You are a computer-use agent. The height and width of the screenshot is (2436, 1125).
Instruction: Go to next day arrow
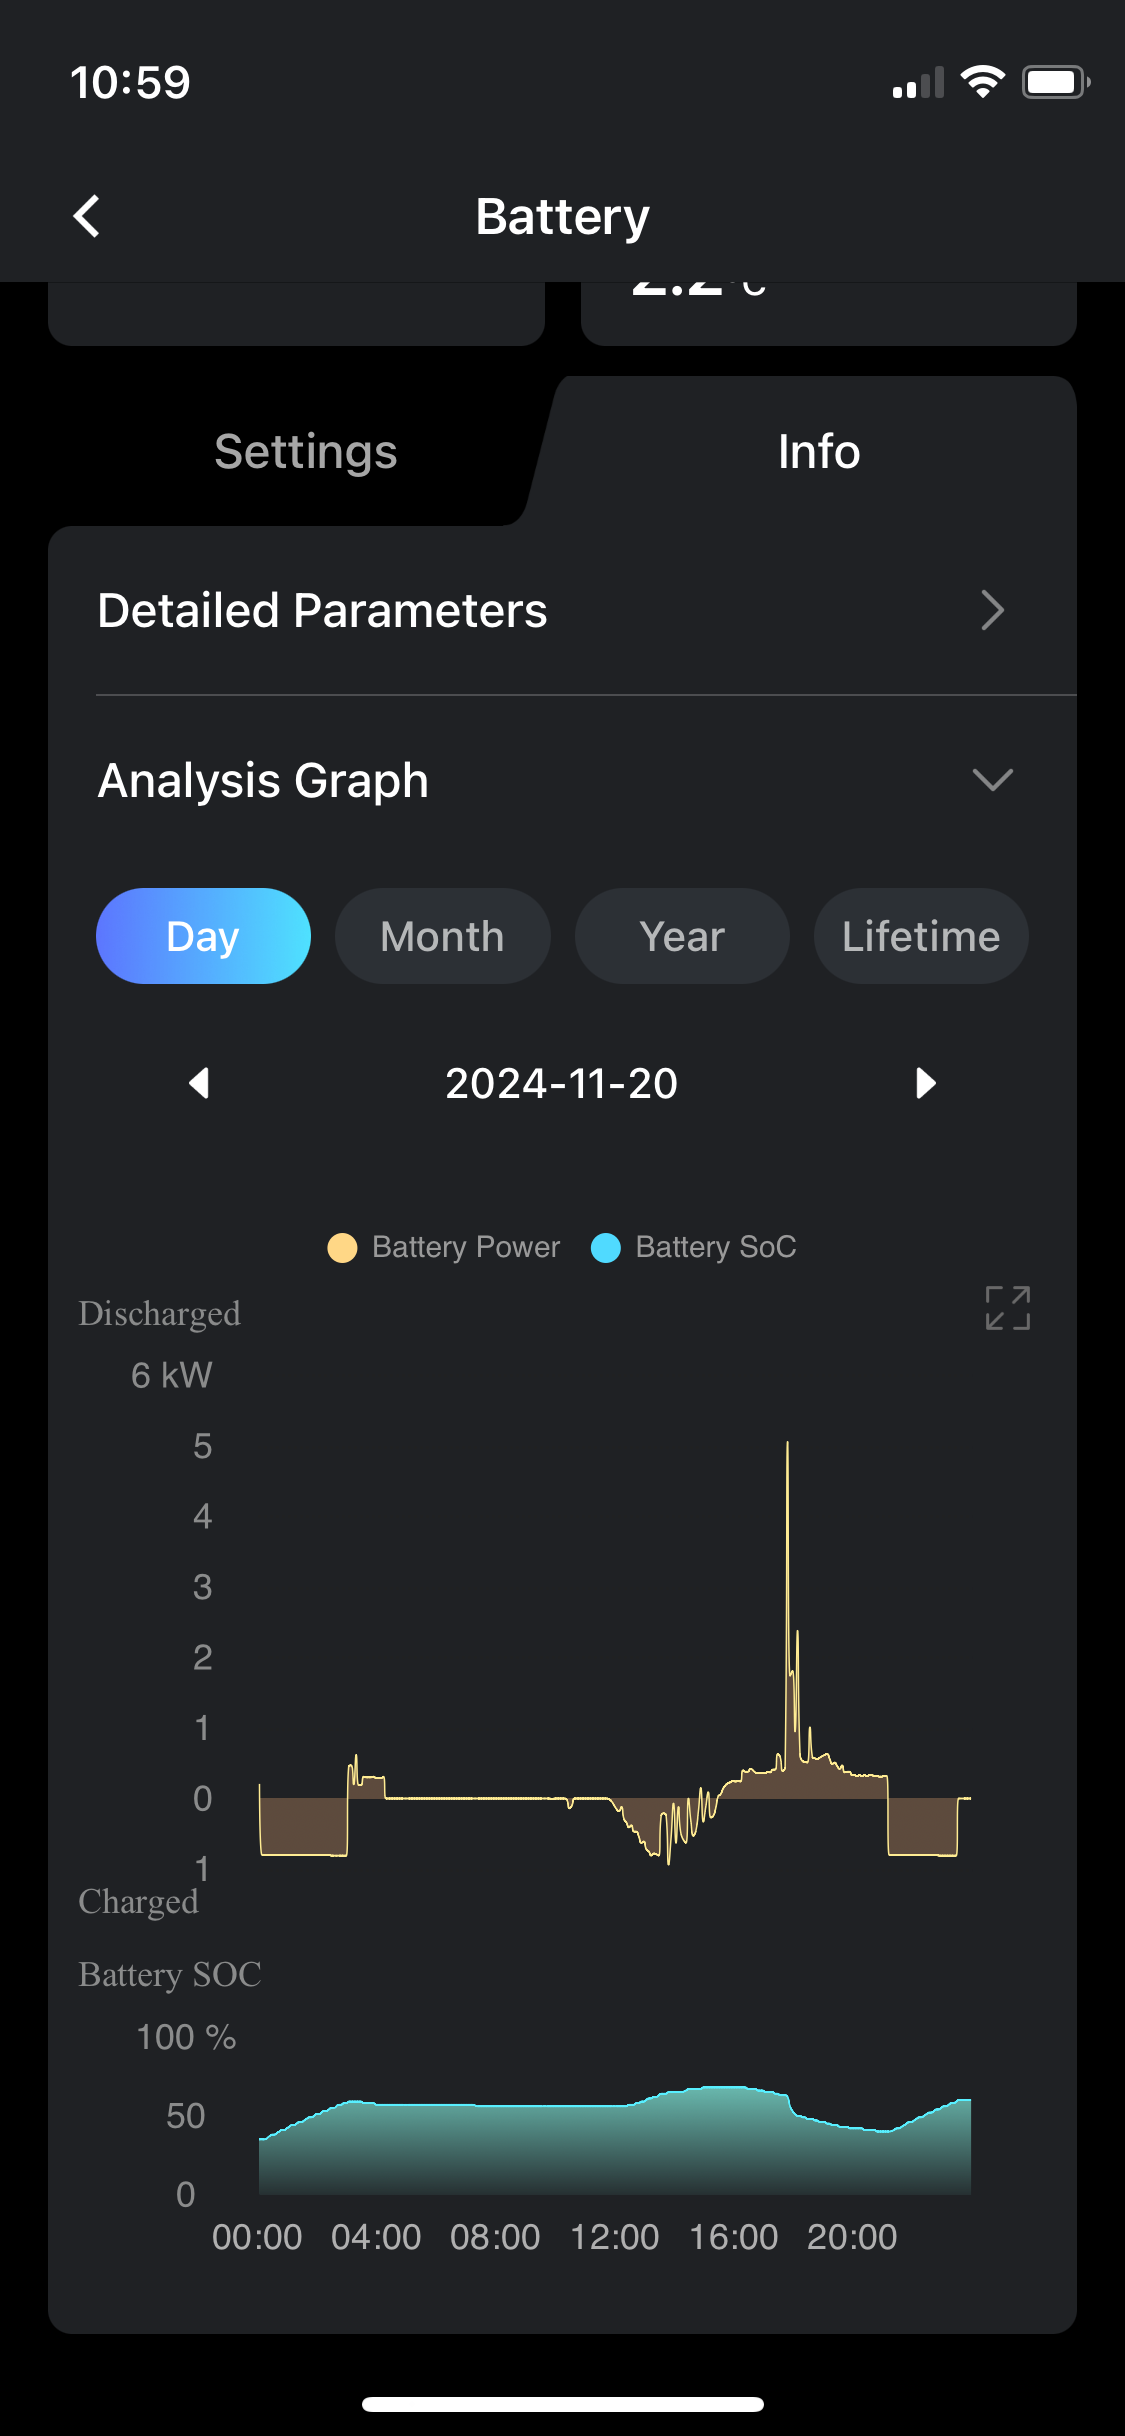point(925,1083)
